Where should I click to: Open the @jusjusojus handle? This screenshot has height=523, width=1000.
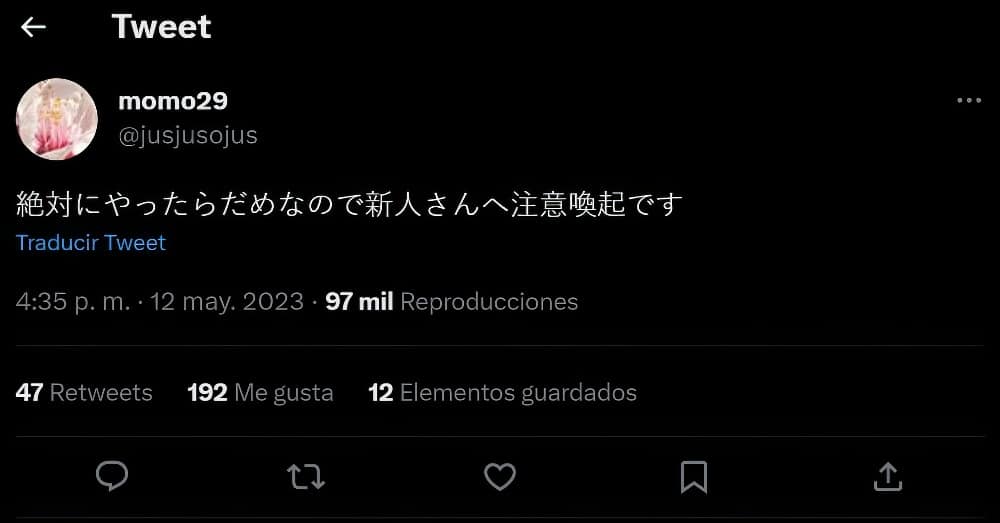click(188, 135)
